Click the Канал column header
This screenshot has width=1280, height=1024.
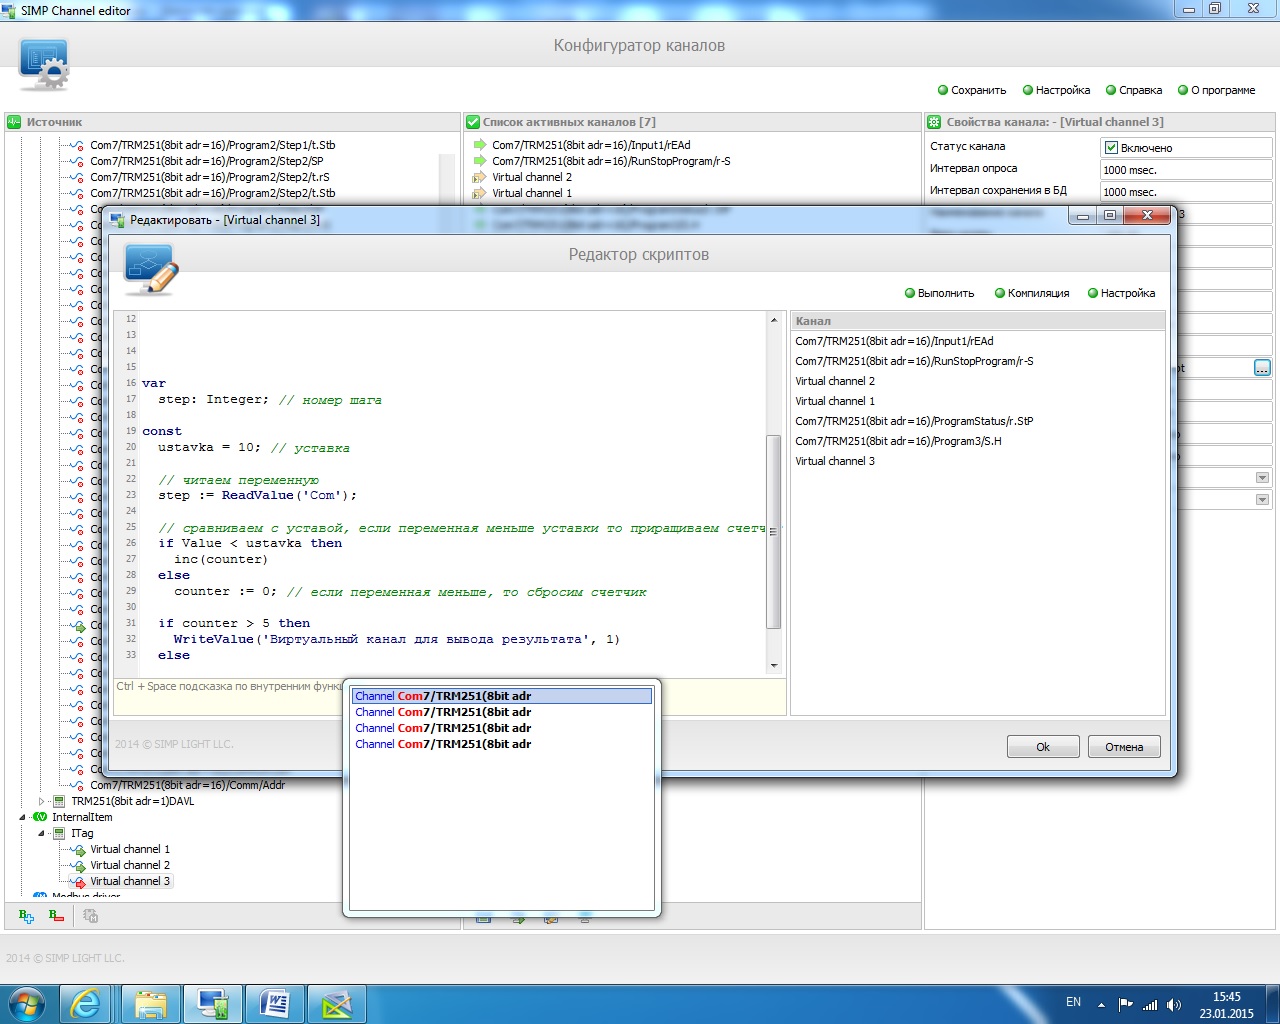978,321
